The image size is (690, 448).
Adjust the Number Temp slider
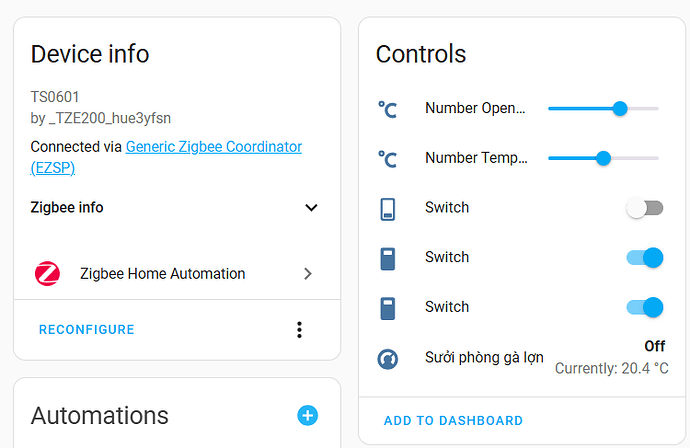tap(603, 158)
